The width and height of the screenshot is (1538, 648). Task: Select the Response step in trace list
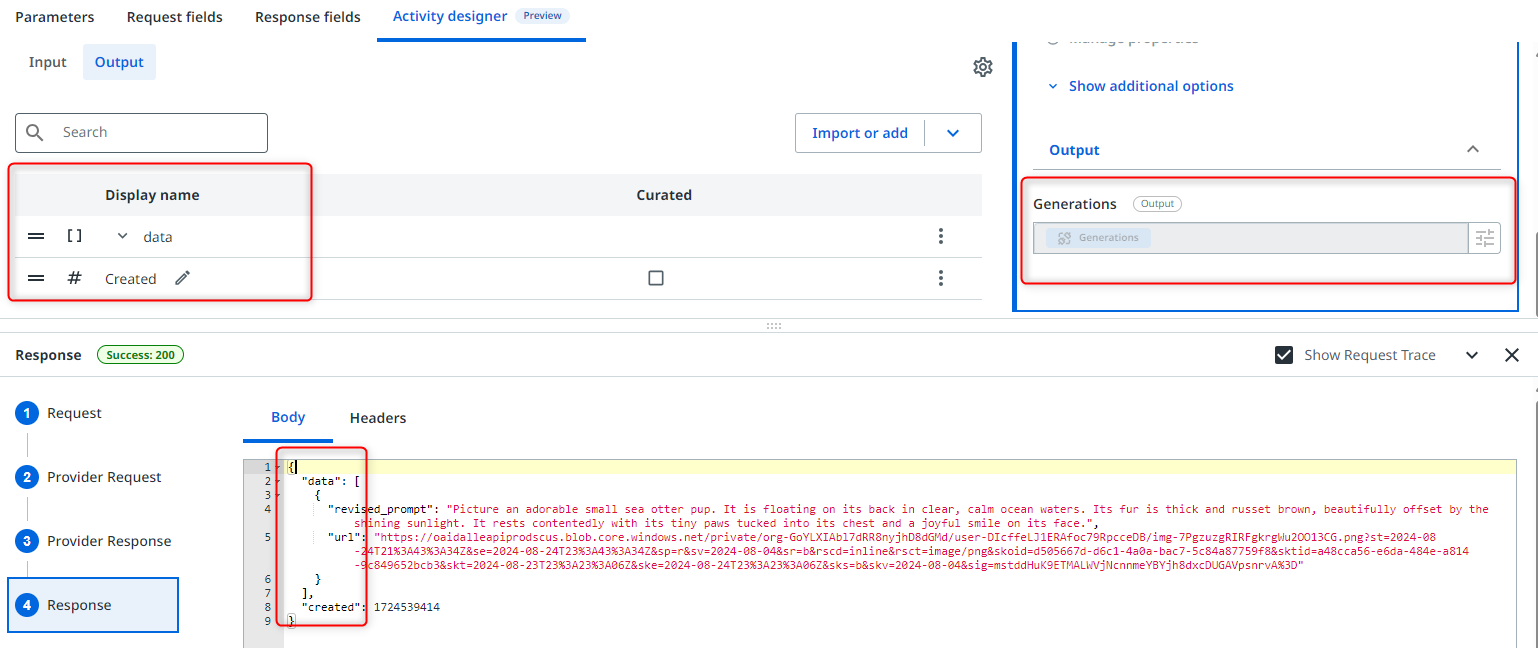pos(93,605)
